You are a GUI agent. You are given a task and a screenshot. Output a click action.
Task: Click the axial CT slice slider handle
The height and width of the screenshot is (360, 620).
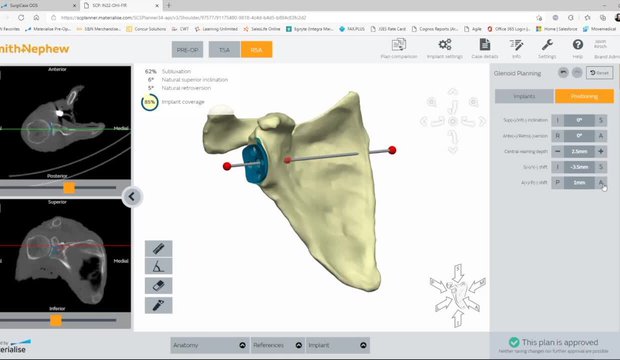tap(70, 188)
